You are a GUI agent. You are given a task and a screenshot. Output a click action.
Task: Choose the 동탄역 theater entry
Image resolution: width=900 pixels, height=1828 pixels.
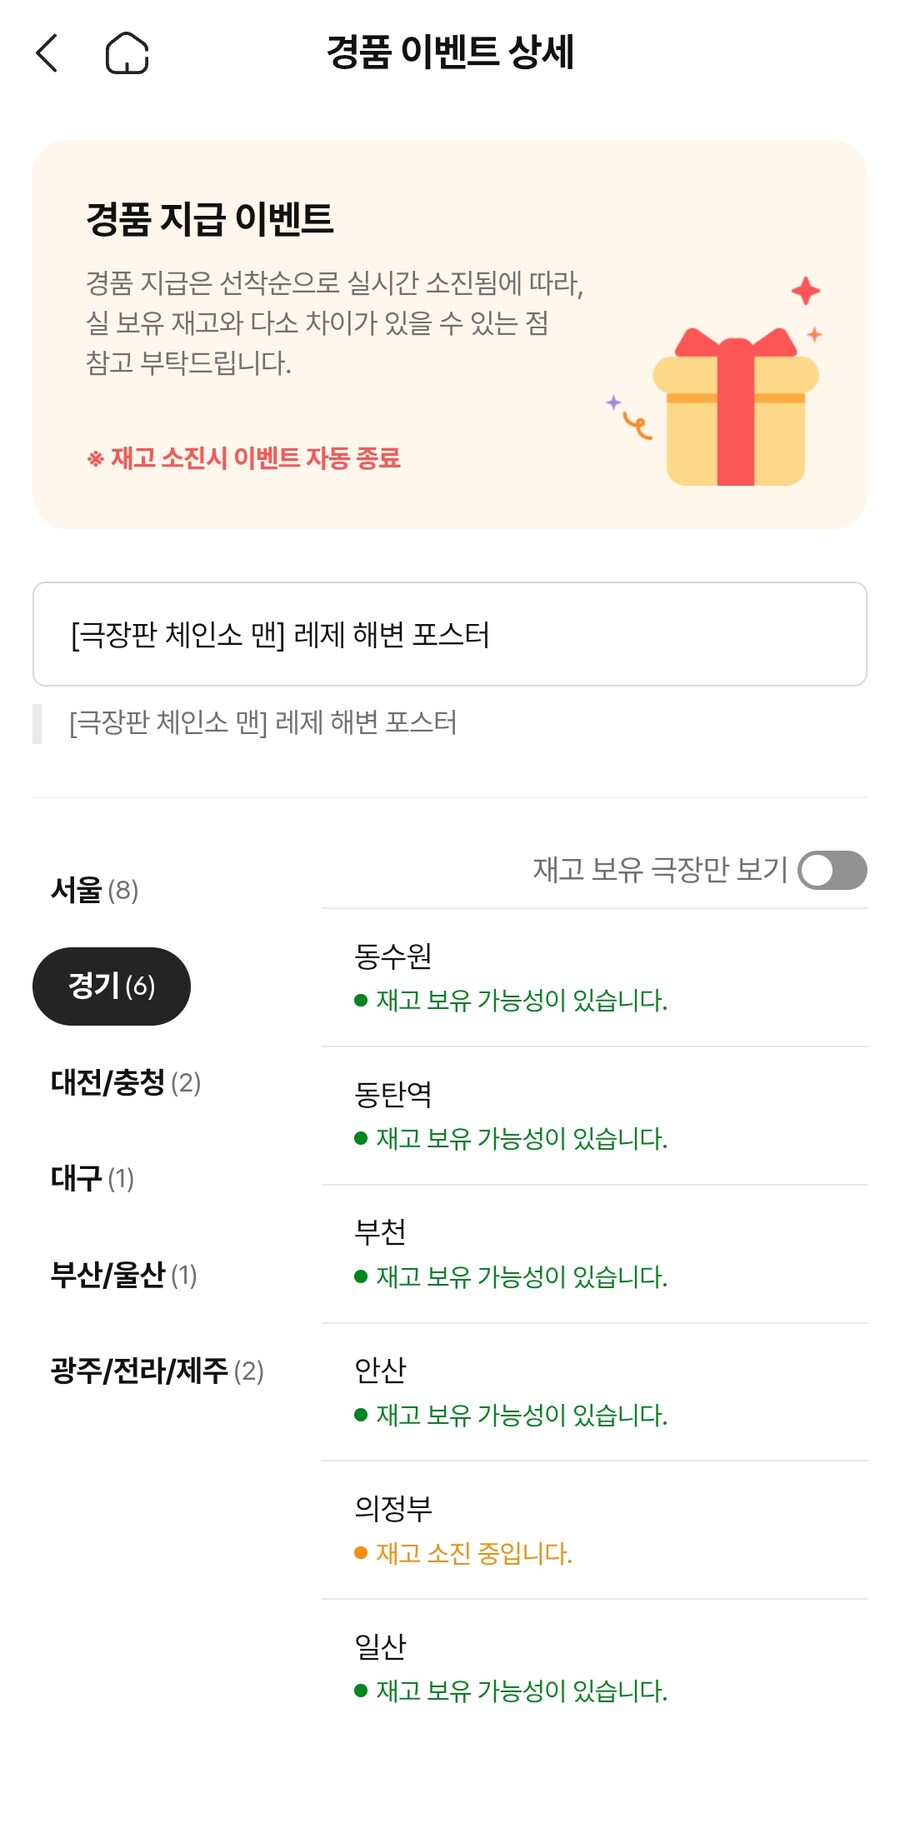594,1115
